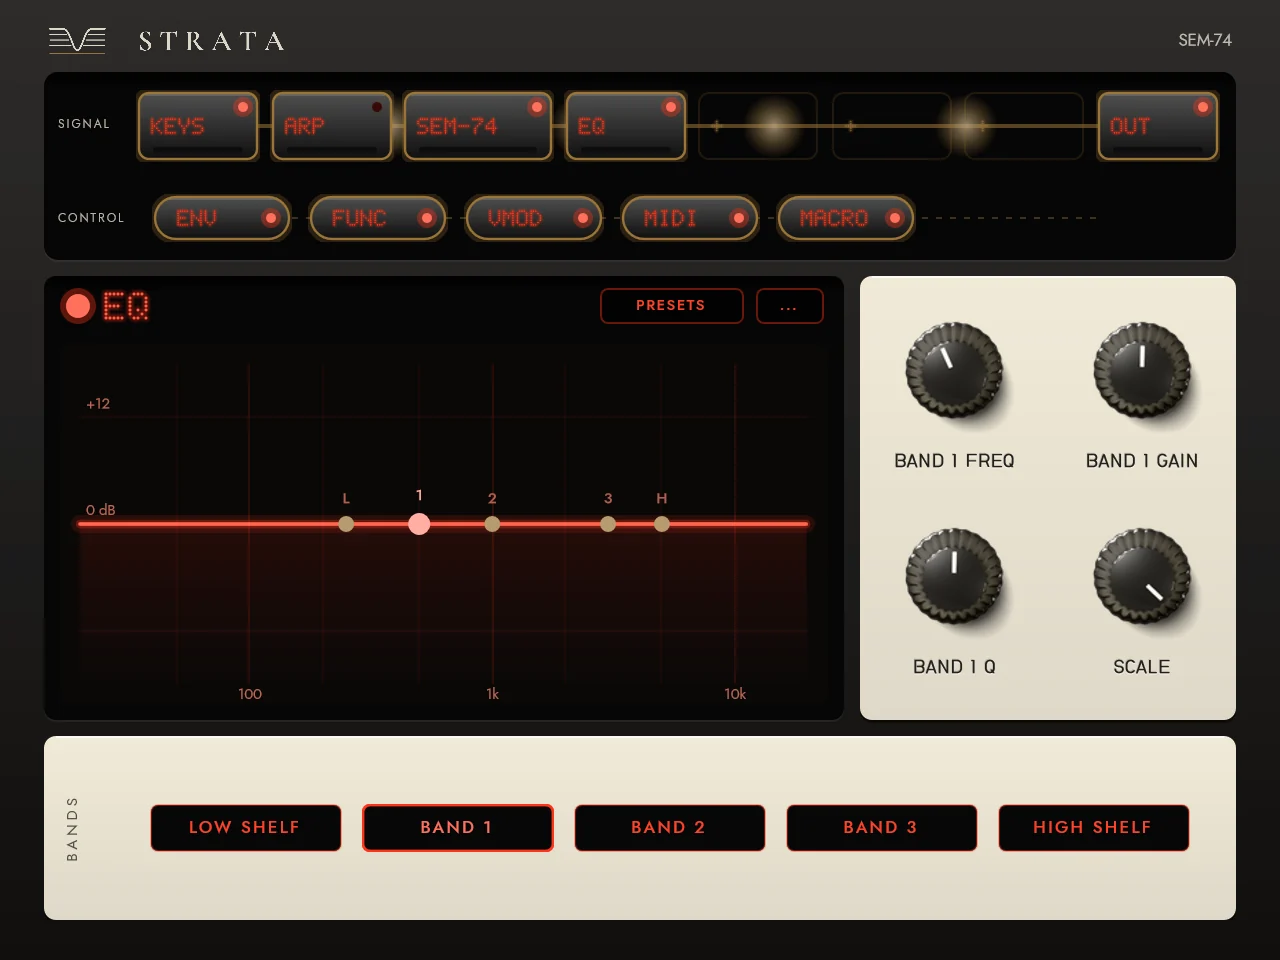
Task: Select EQ node 2 on the curve
Action: 492,524
